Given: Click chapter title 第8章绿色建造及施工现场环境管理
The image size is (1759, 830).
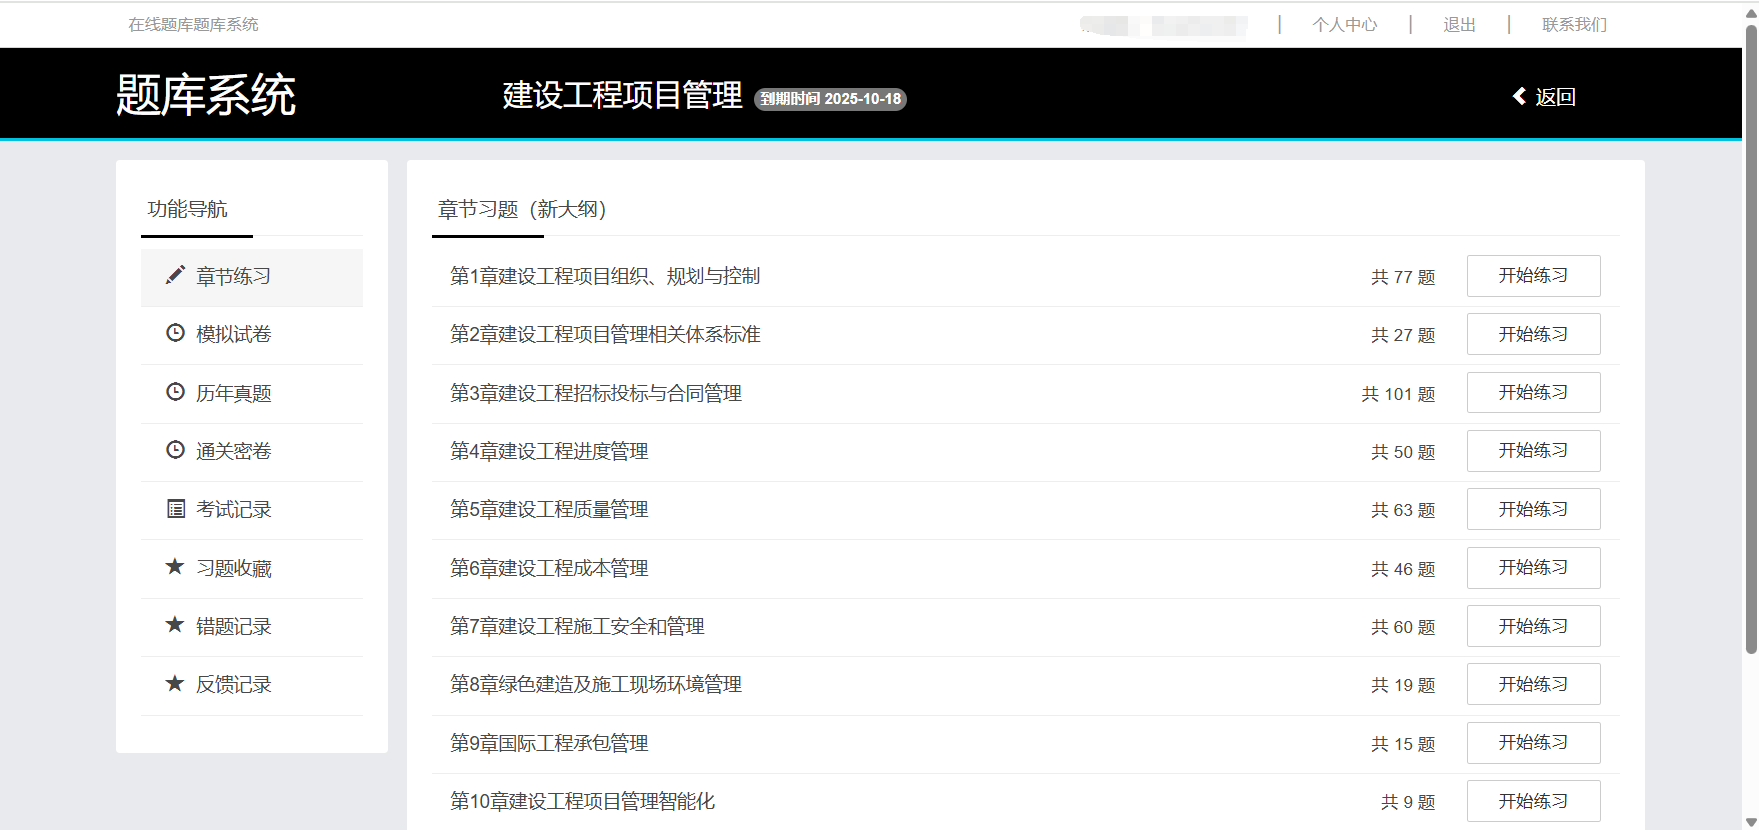Looking at the screenshot, I should click(x=596, y=684).
